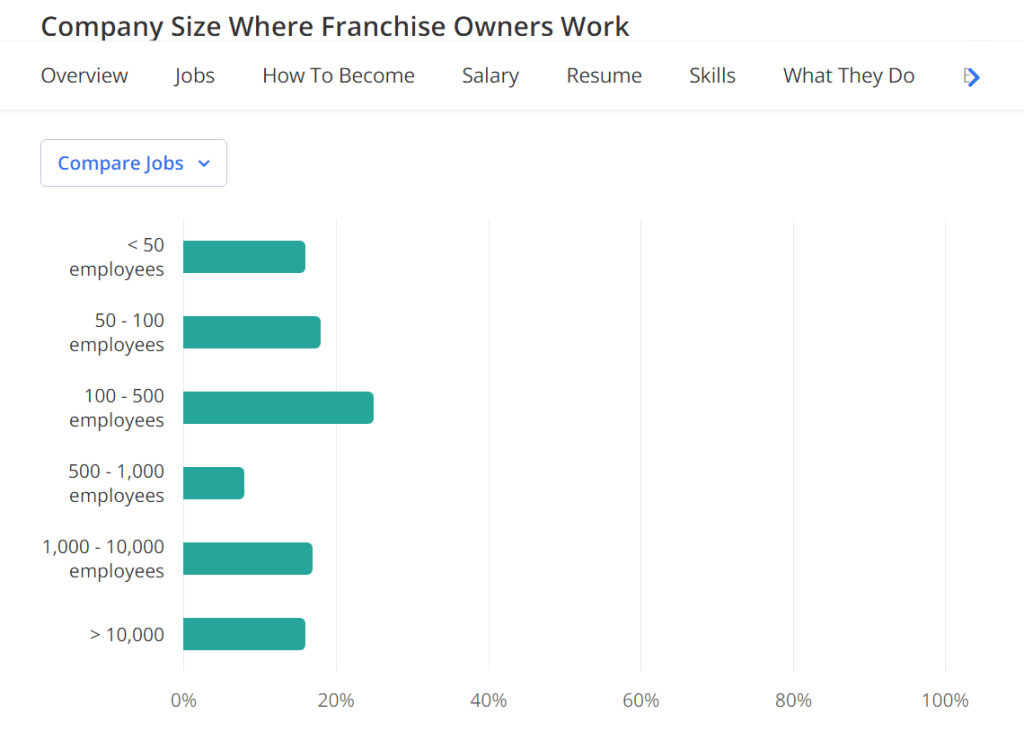Click the 50 - 100 employees bar
This screenshot has width=1024, height=749.
click(251, 332)
